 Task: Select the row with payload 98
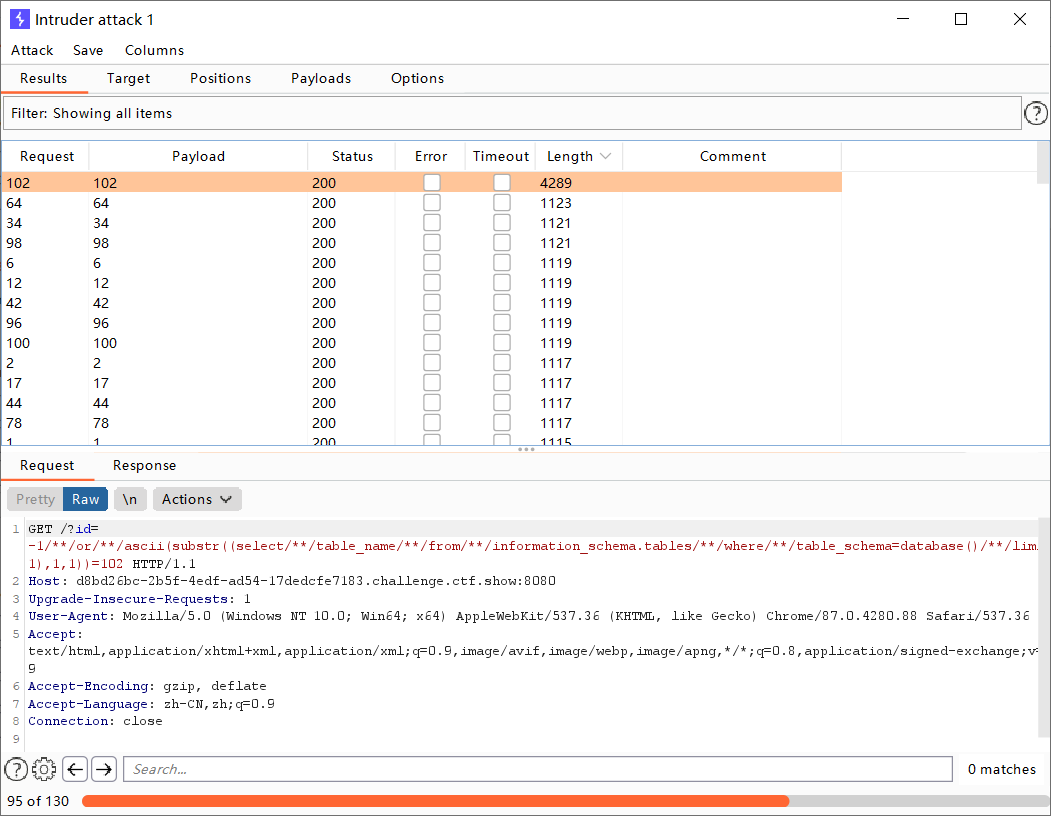click(422, 243)
